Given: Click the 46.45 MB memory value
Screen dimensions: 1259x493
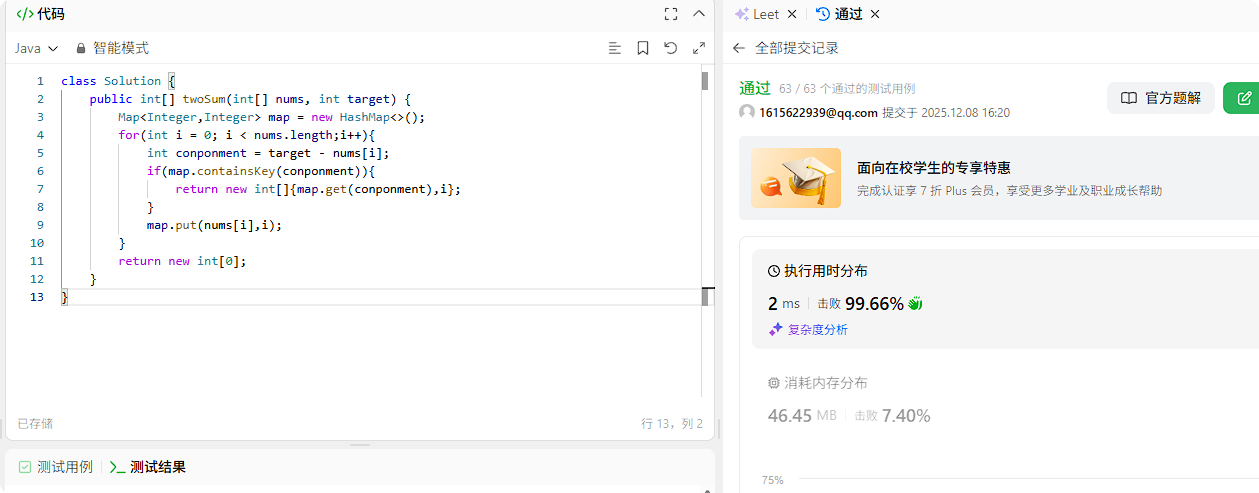Looking at the screenshot, I should 802,415.
